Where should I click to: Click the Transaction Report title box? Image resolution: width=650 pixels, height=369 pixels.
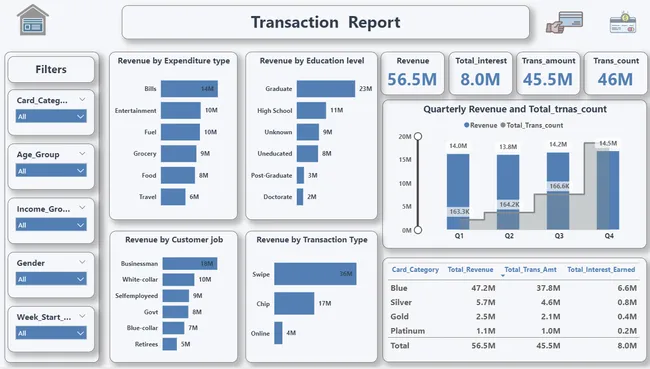click(325, 22)
